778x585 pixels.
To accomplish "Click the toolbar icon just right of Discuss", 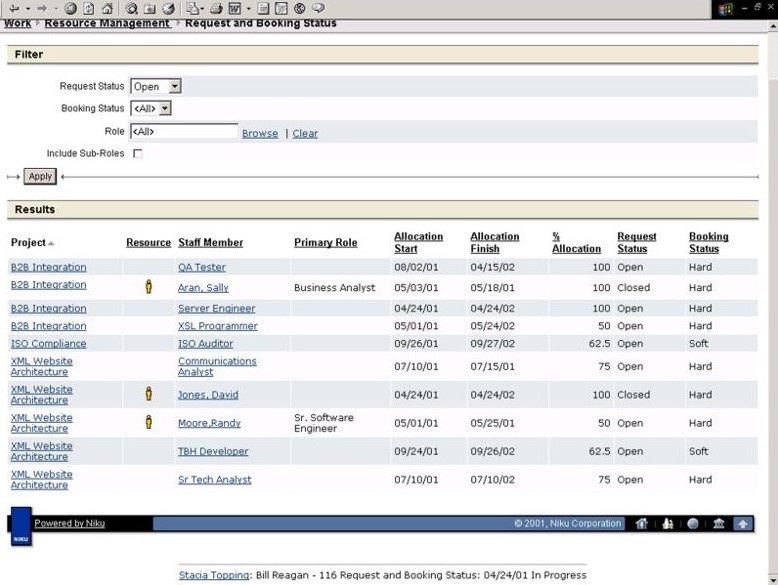I will pos(281,8).
